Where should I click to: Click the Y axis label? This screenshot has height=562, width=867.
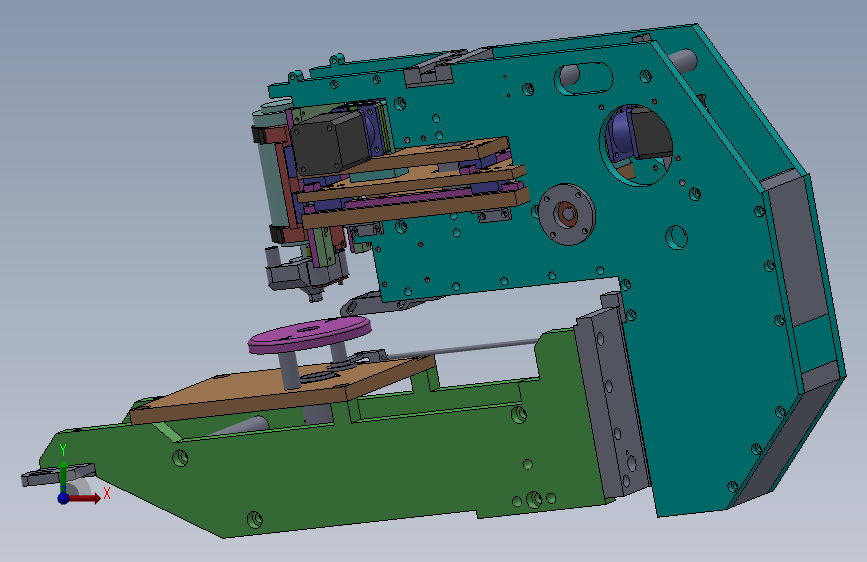coord(63,450)
